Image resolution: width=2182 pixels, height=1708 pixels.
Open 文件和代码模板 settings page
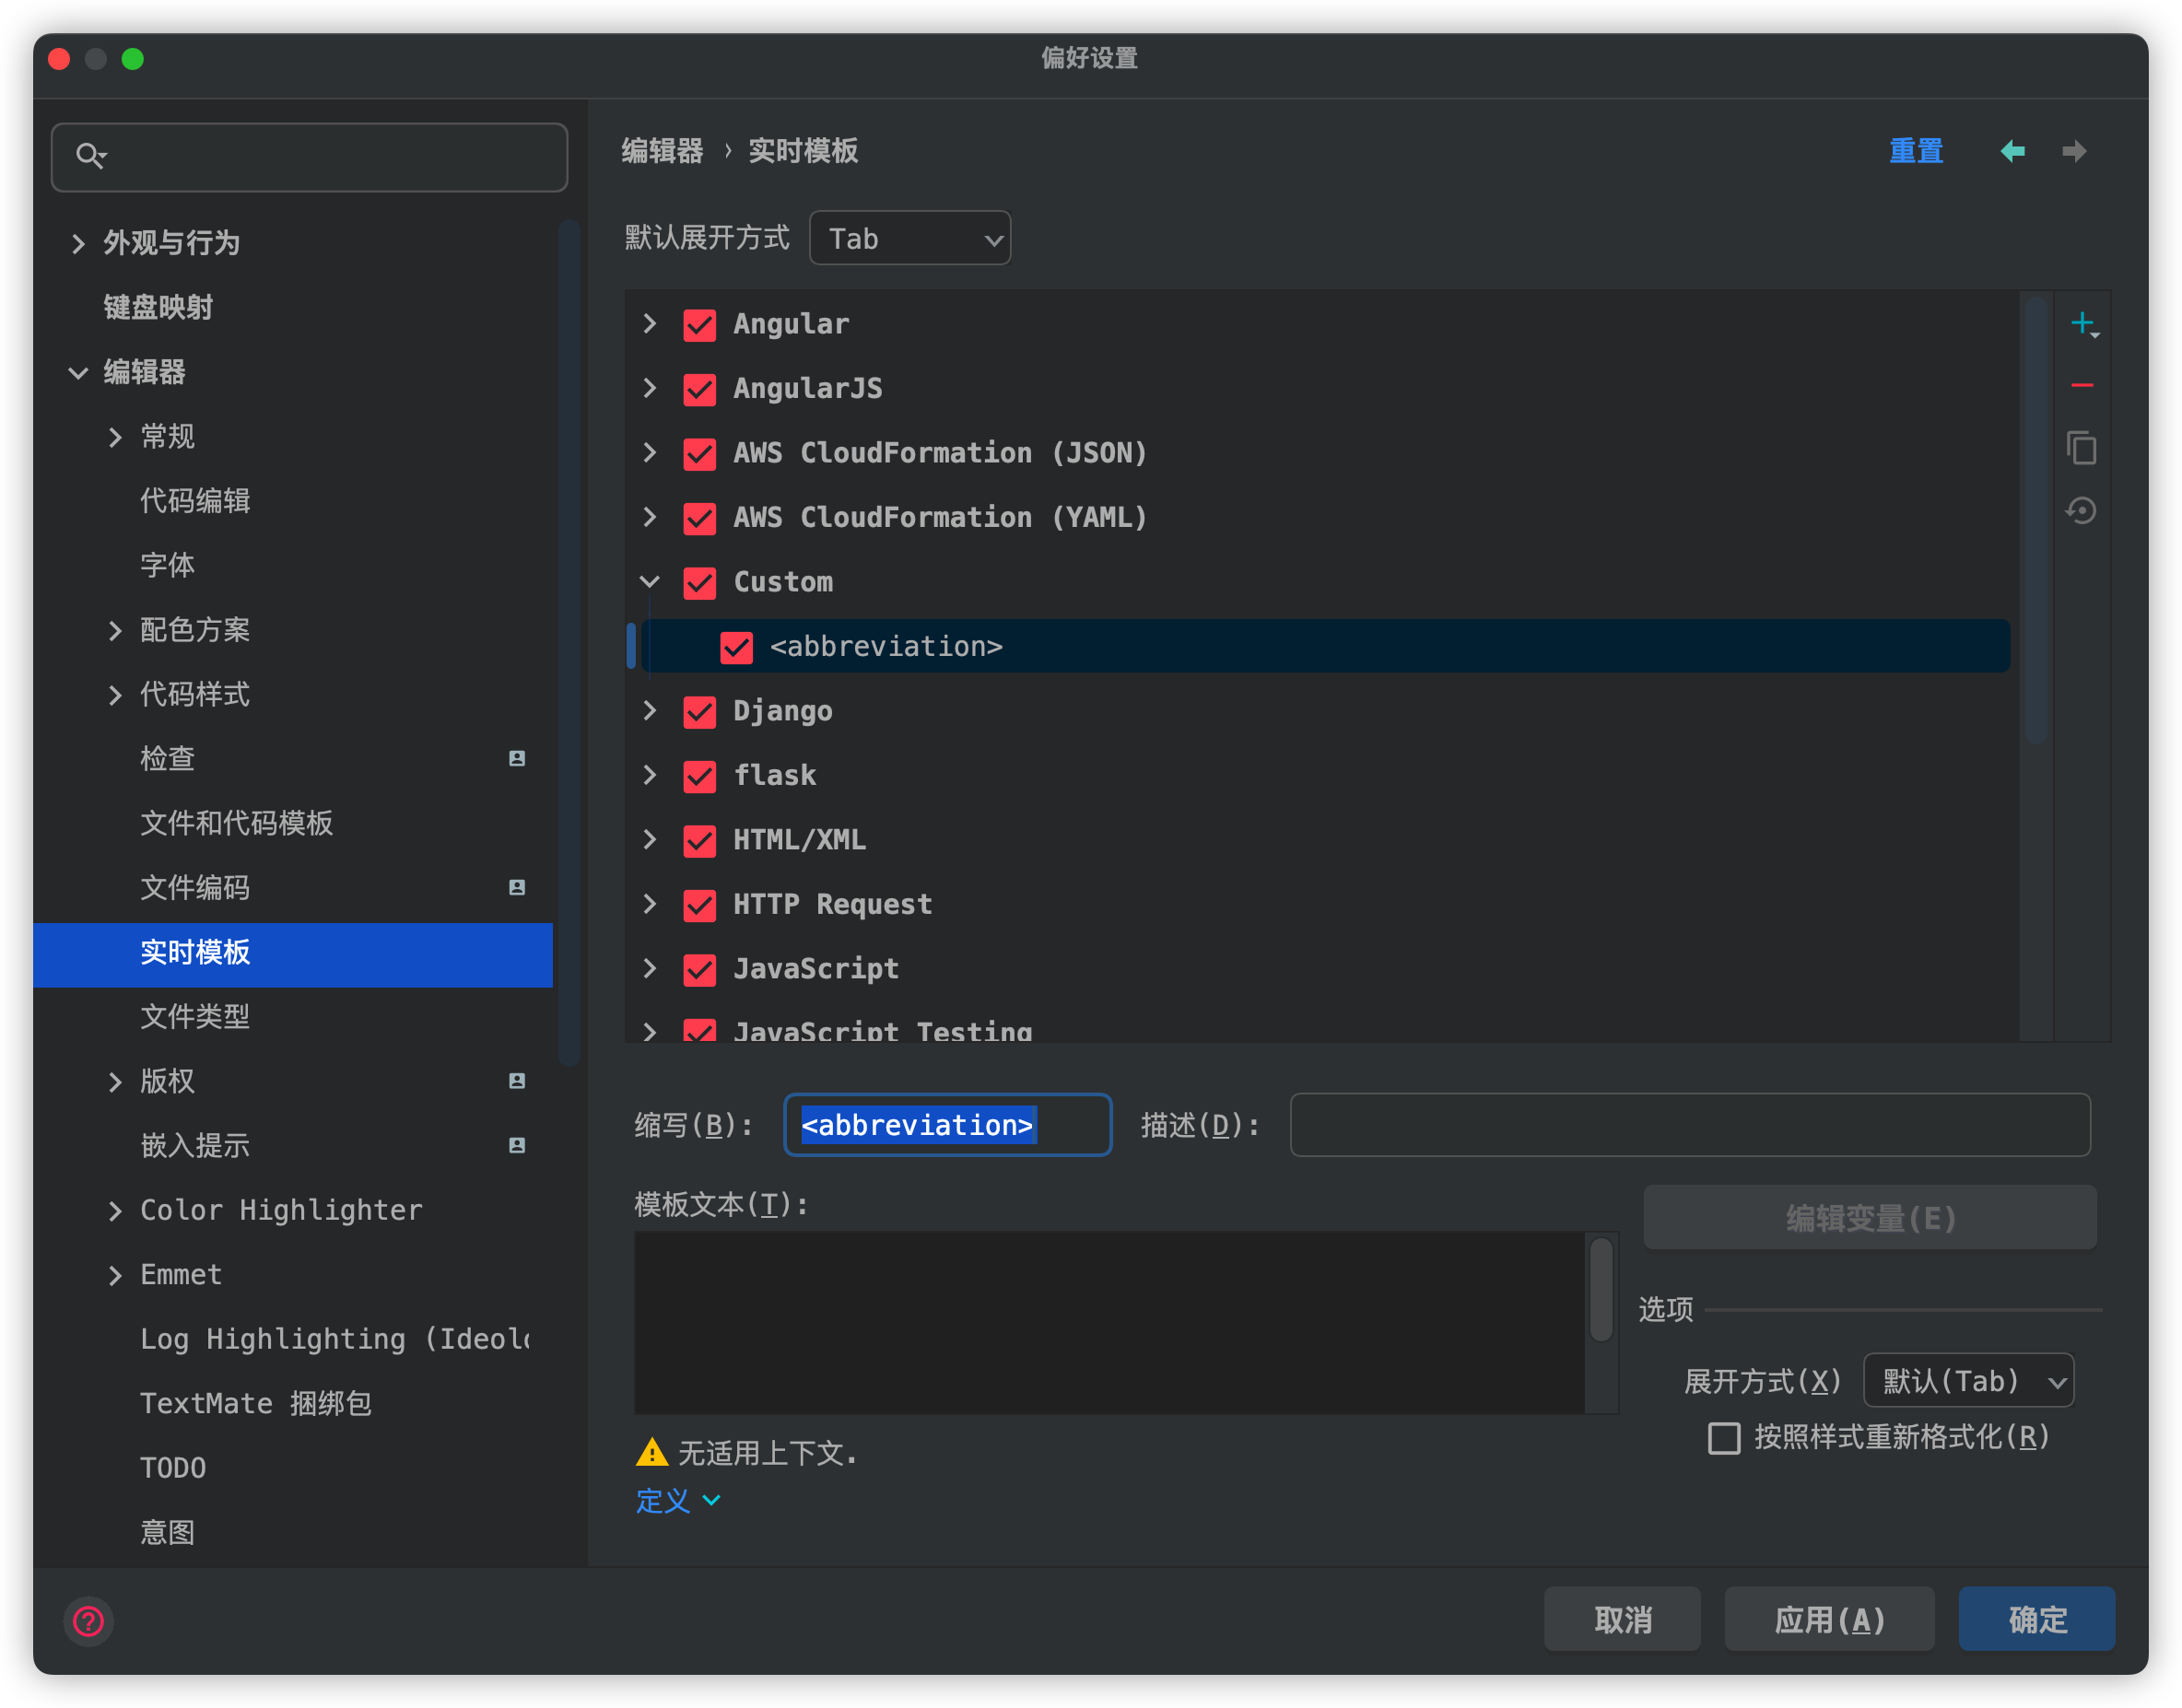pyautogui.click(x=236, y=823)
